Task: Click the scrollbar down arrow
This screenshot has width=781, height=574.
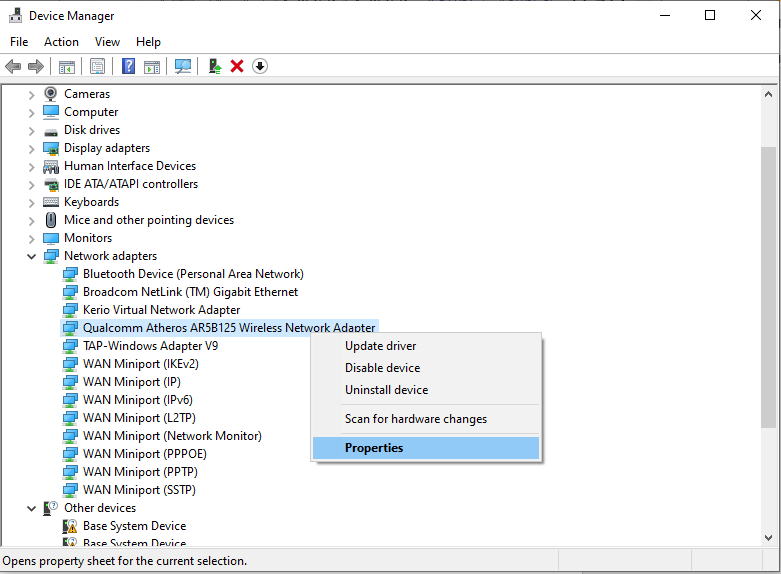Action: tap(768, 538)
